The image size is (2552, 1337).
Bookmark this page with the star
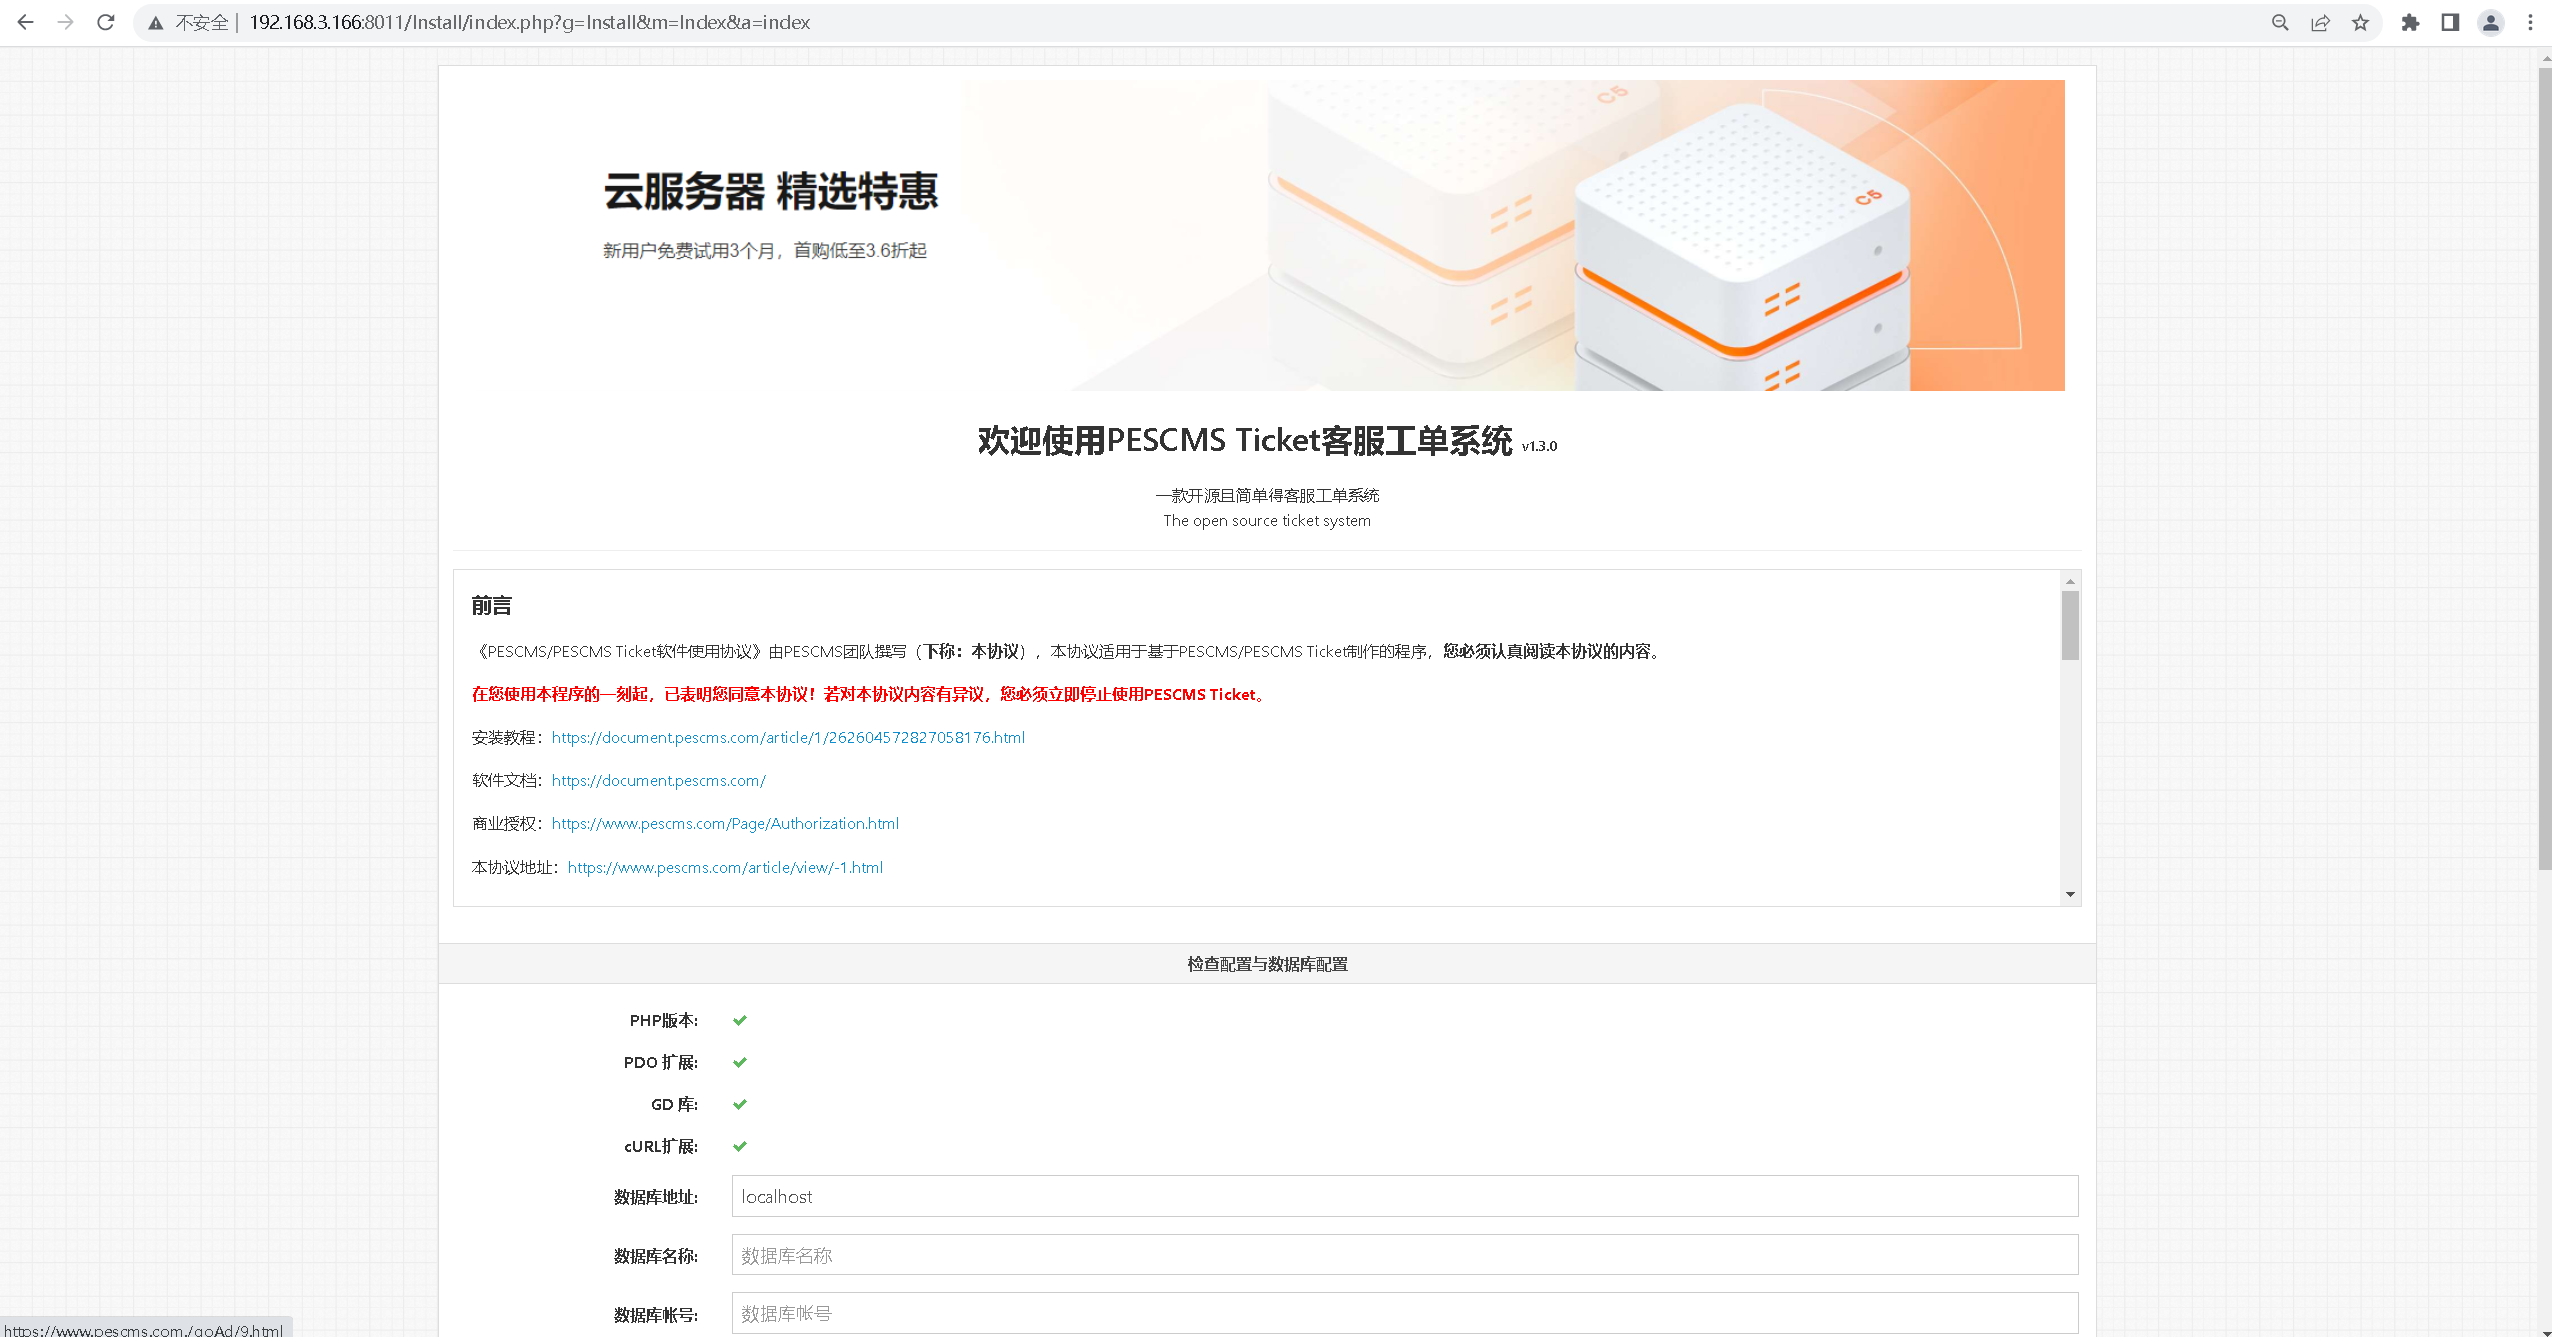pyautogui.click(x=2361, y=22)
